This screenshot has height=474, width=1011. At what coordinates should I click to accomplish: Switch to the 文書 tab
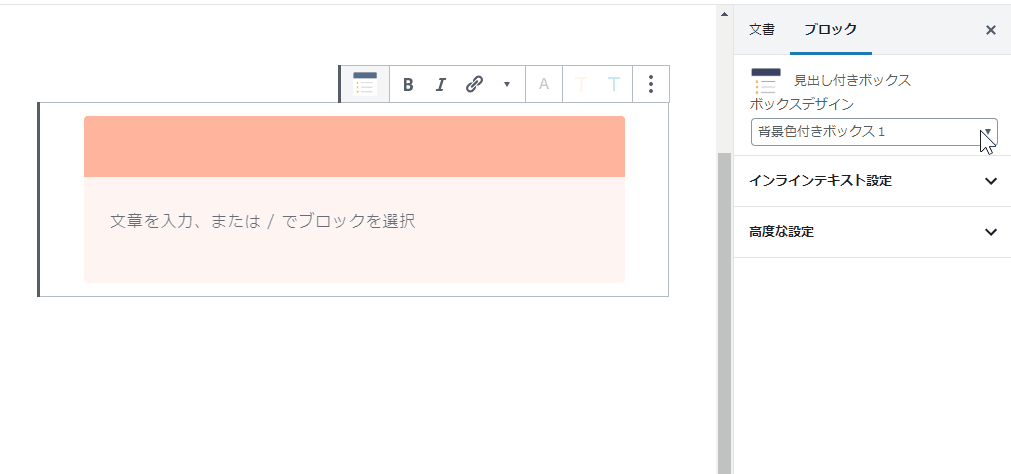pyautogui.click(x=761, y=29)
